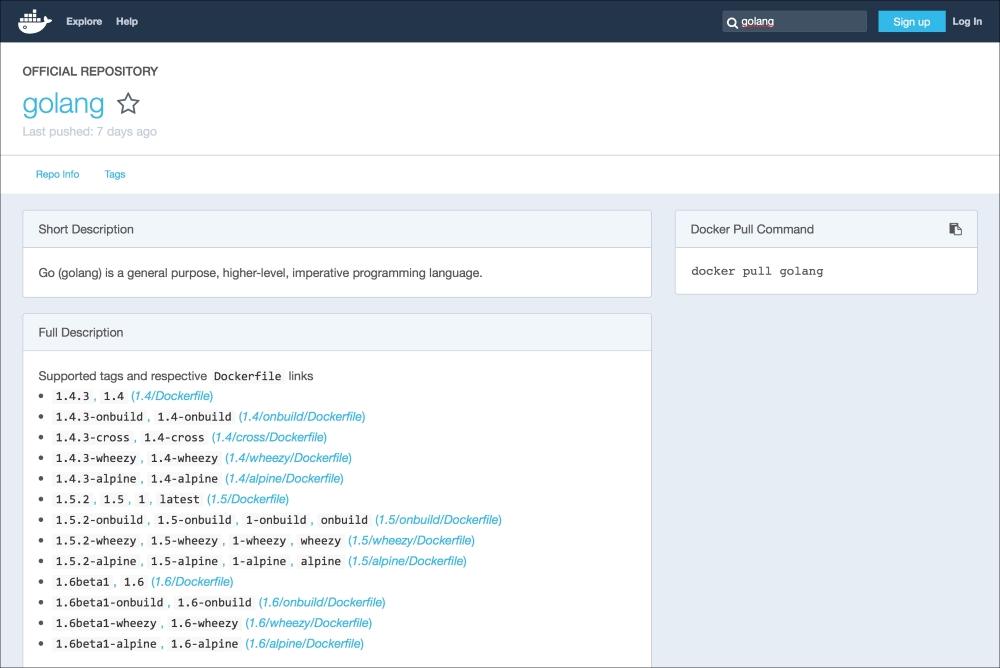Open the 1.5/Dockerfile link

click(x=248, y=499)
